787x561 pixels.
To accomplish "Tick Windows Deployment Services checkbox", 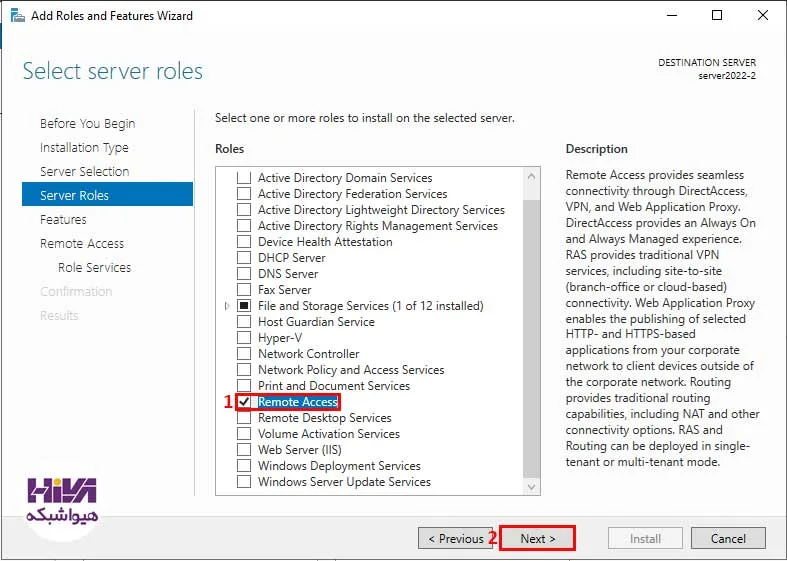I will pyautogui.click(x=244, y=466).
